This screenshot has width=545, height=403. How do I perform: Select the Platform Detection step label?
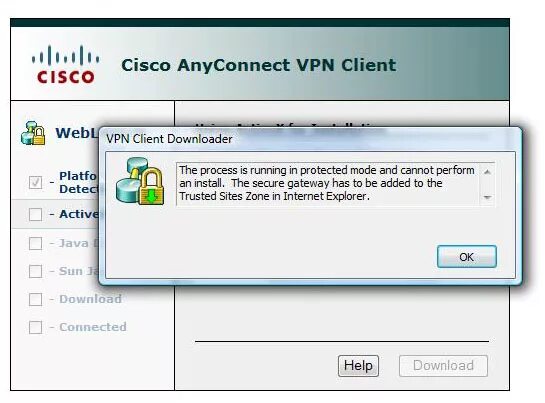tap(79, 182)
